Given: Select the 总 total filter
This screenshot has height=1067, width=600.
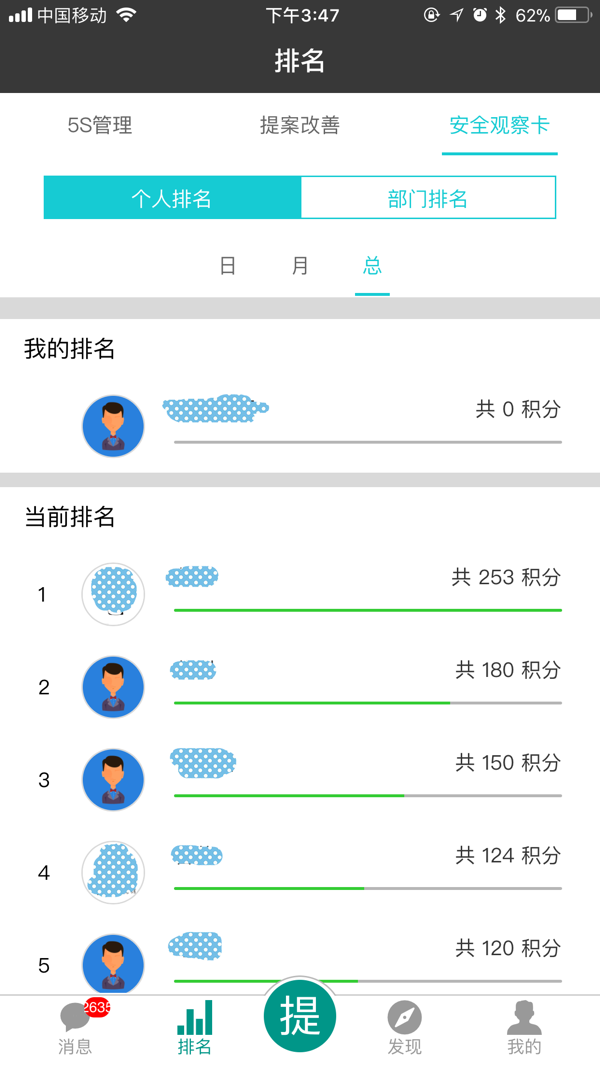Looking at the screenshot, I should pos(372,266).
